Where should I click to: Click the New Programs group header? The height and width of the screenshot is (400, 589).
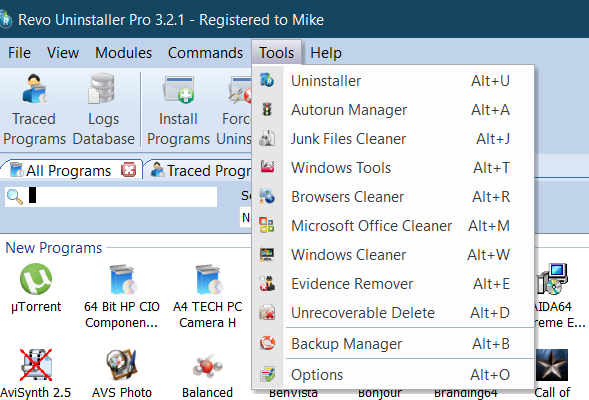coord(53,248)
